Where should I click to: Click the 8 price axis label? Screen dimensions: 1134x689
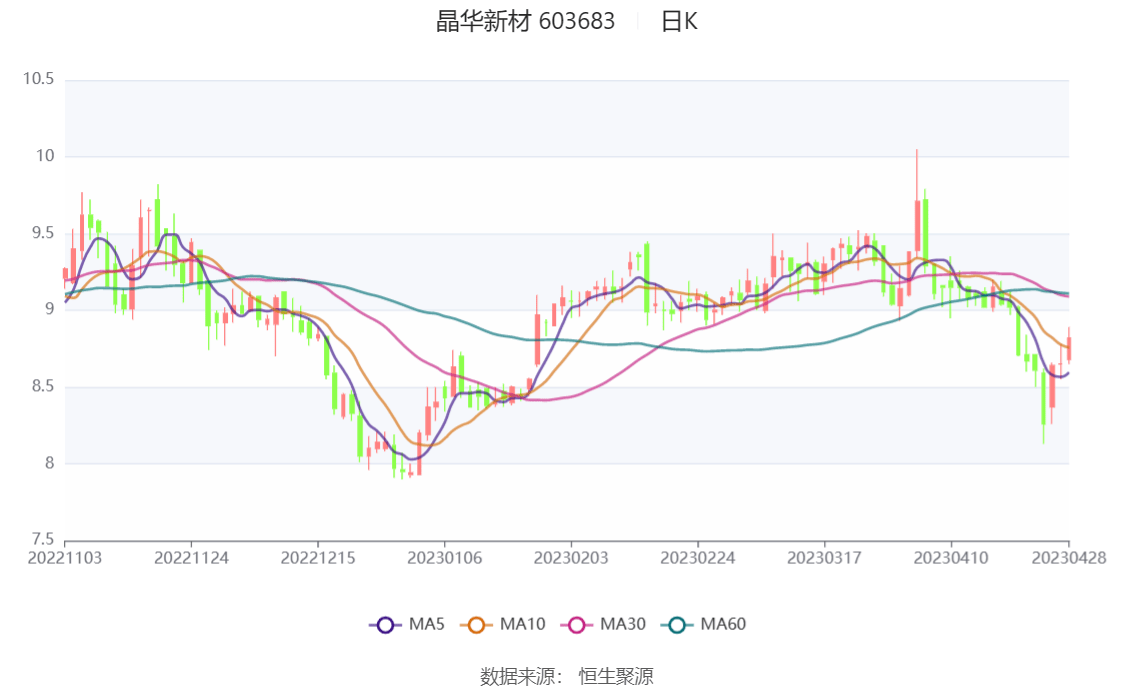point(50,463)
